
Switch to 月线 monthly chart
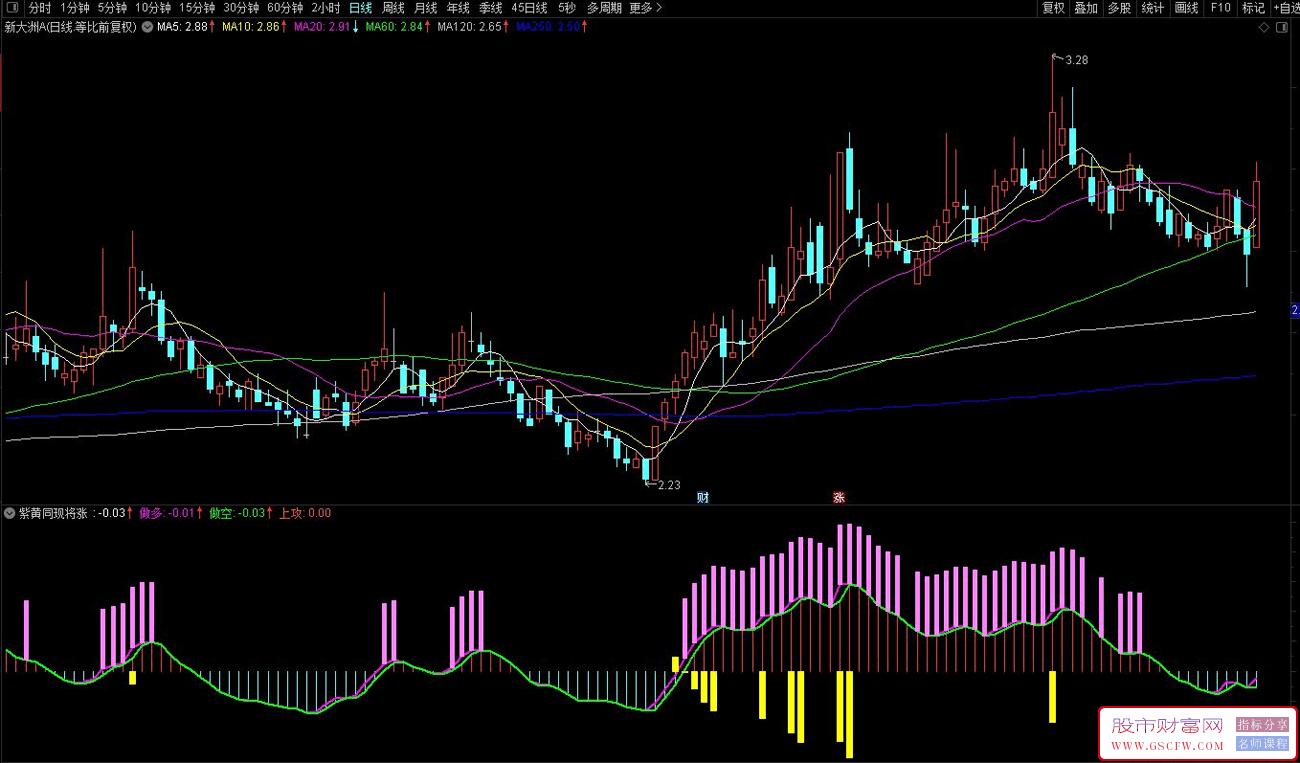[x=426, y=8]
